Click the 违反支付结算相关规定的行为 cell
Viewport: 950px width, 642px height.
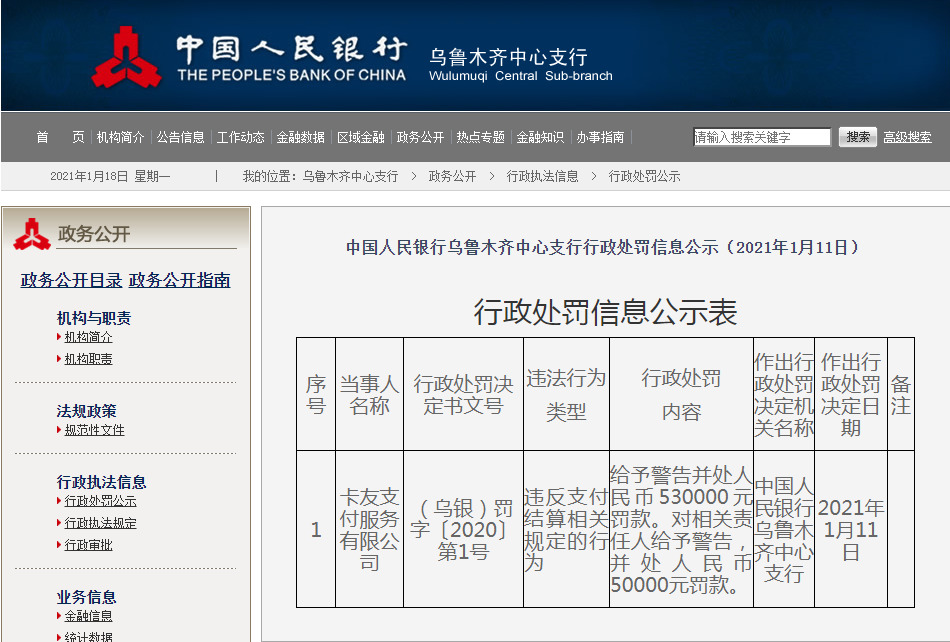coord(566,530)
